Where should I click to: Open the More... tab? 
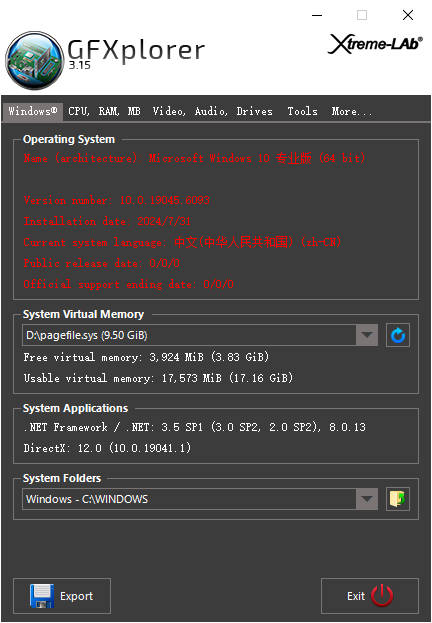pos(352,111)
